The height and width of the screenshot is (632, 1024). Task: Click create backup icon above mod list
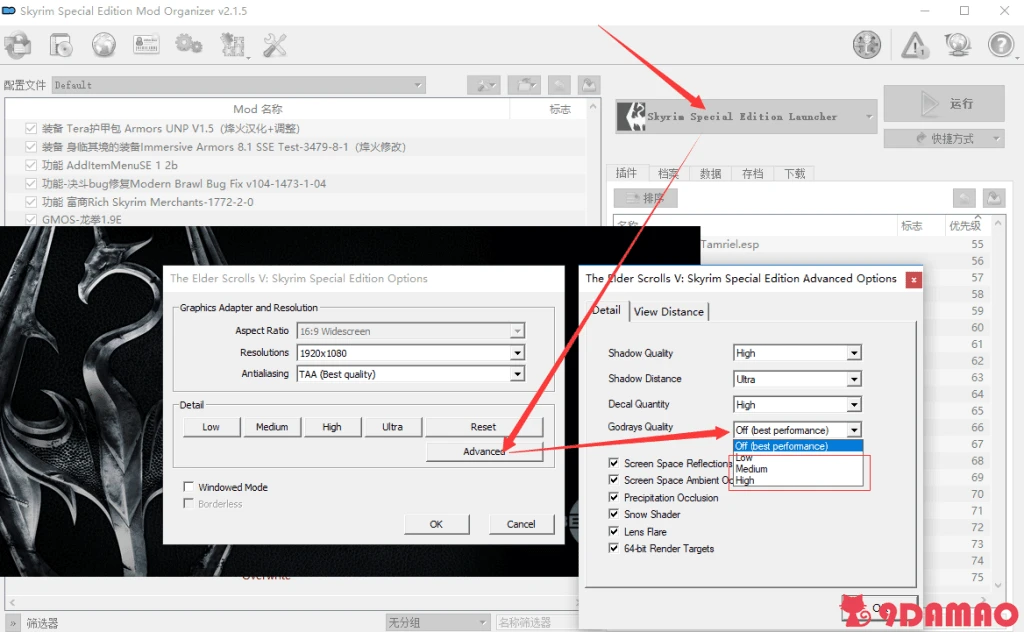pos(588,85)
